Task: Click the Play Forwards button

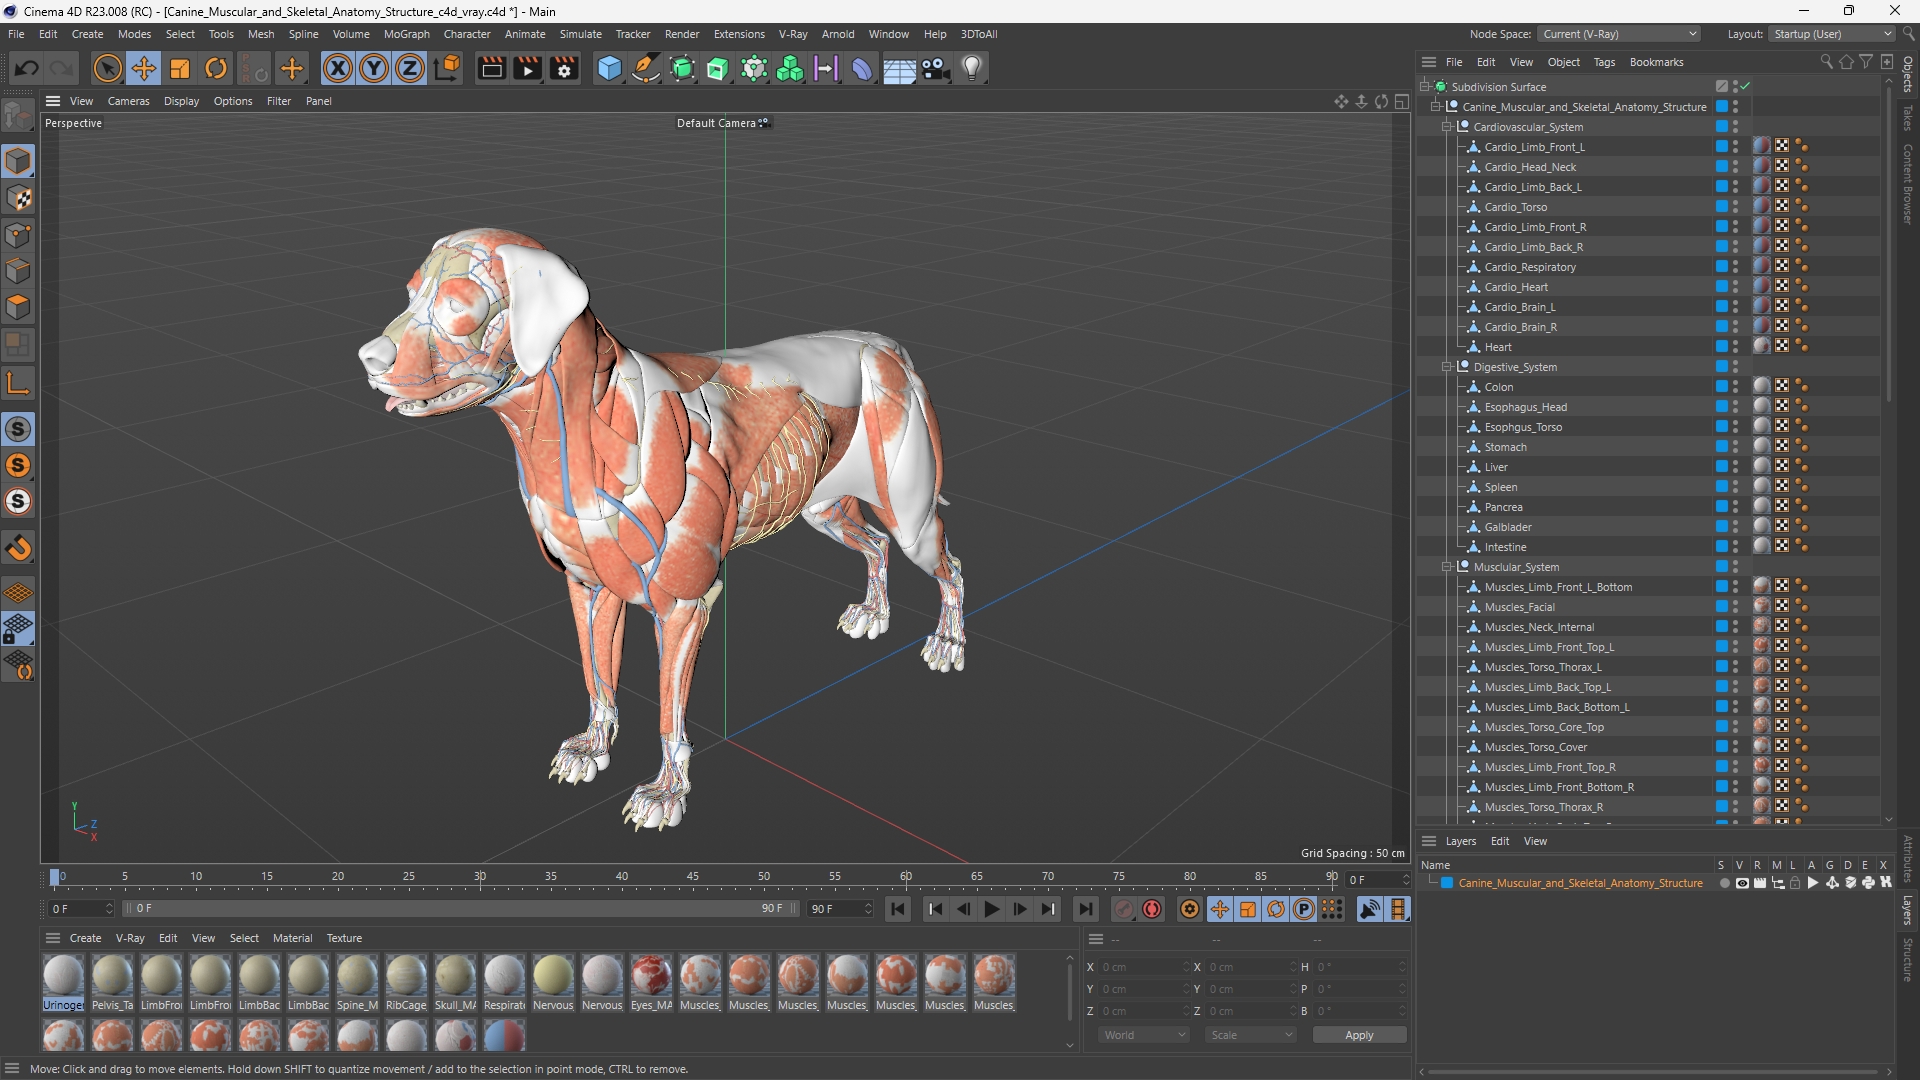Action: 992,909
